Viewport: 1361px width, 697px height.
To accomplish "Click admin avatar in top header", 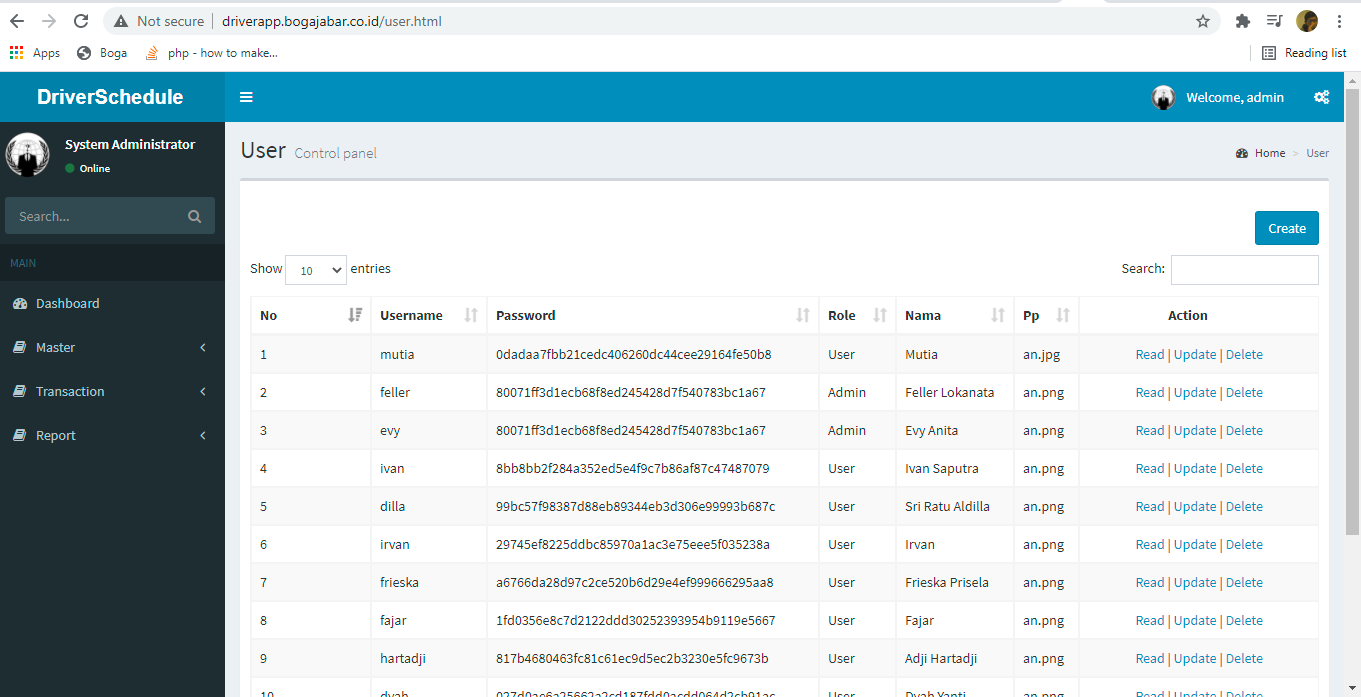I will pyautogui.click(x=1163, y=97).
